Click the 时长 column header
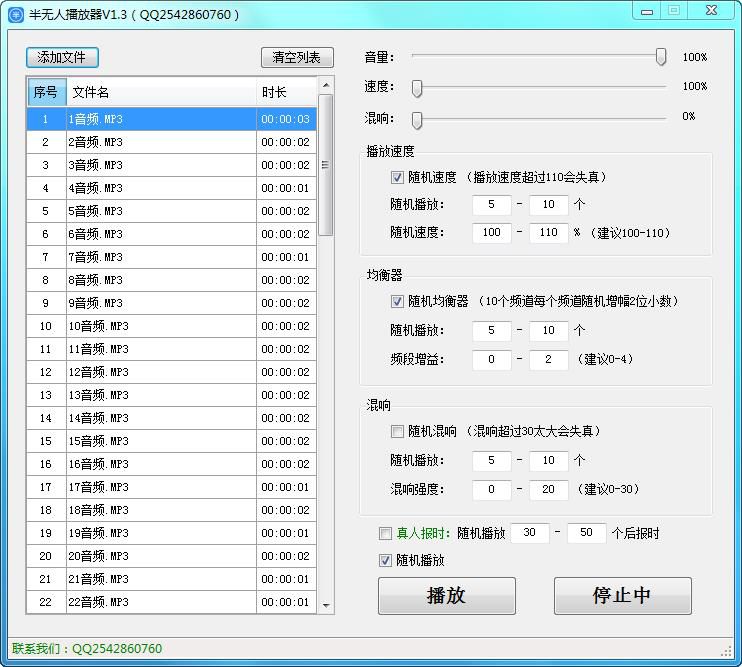The height and width of the screenshot is (667, 742). pos(286,92)
